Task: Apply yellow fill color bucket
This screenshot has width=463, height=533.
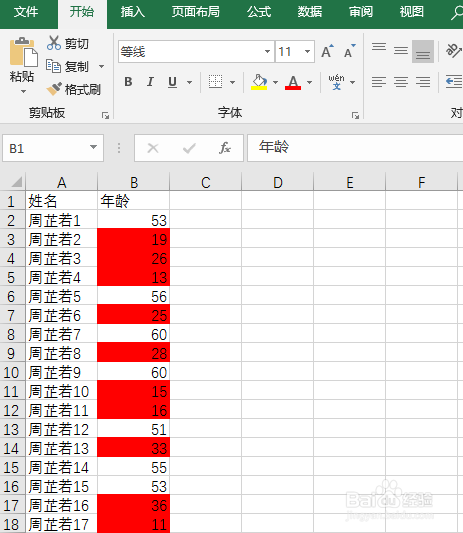Action: pyautogui.click(x=259, y=82)
